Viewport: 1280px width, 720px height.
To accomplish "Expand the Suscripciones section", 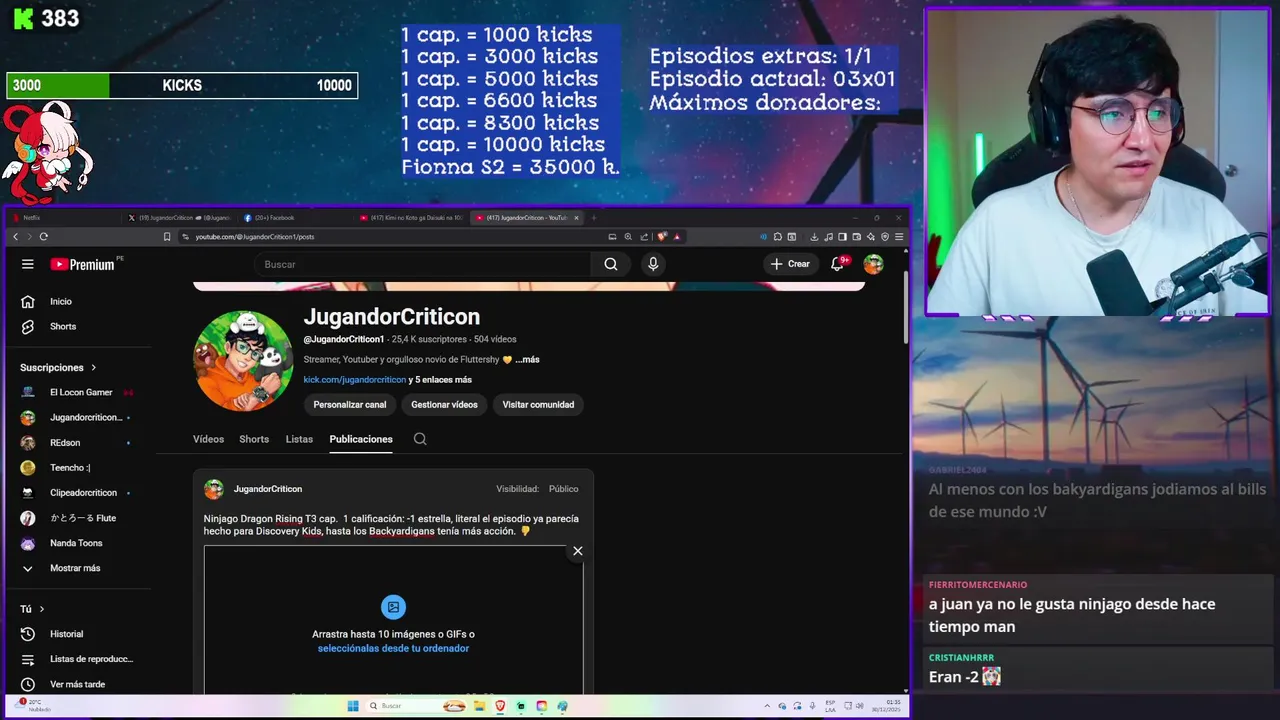I will [58, 367].
